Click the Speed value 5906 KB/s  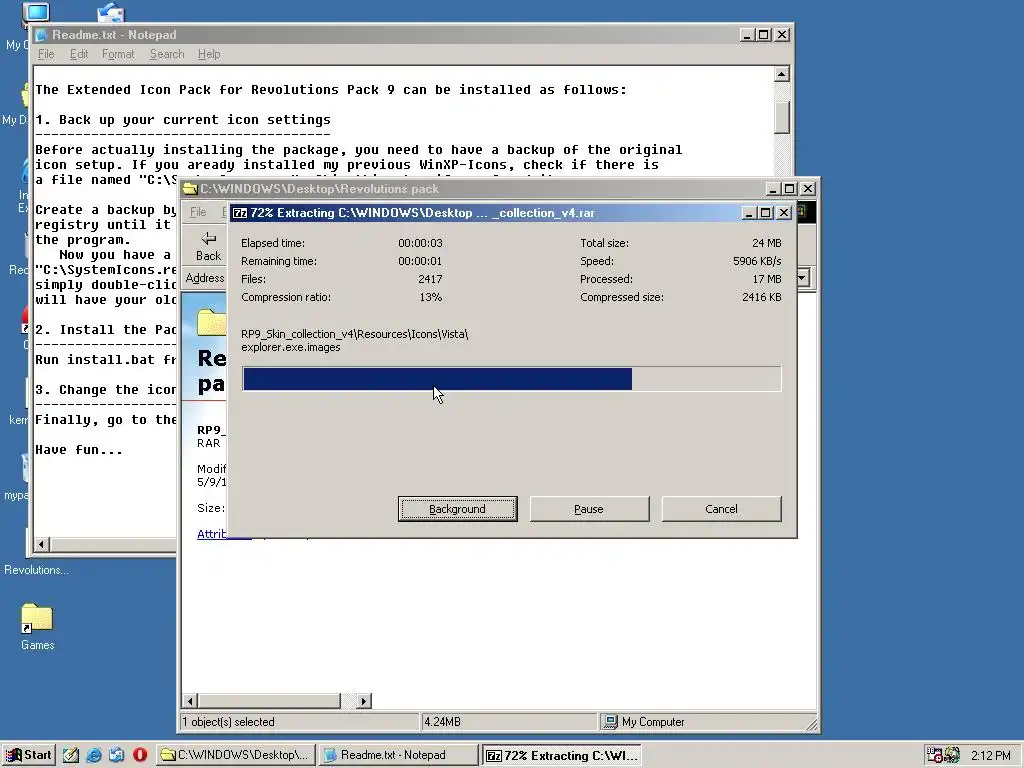pos(757,261)
